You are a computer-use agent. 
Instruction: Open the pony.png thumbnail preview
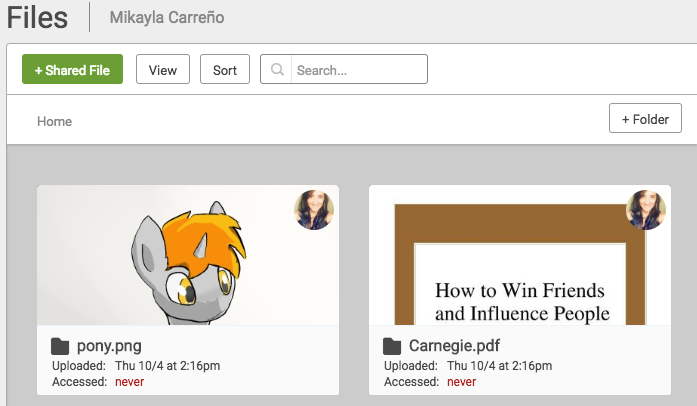pos(188,255)
